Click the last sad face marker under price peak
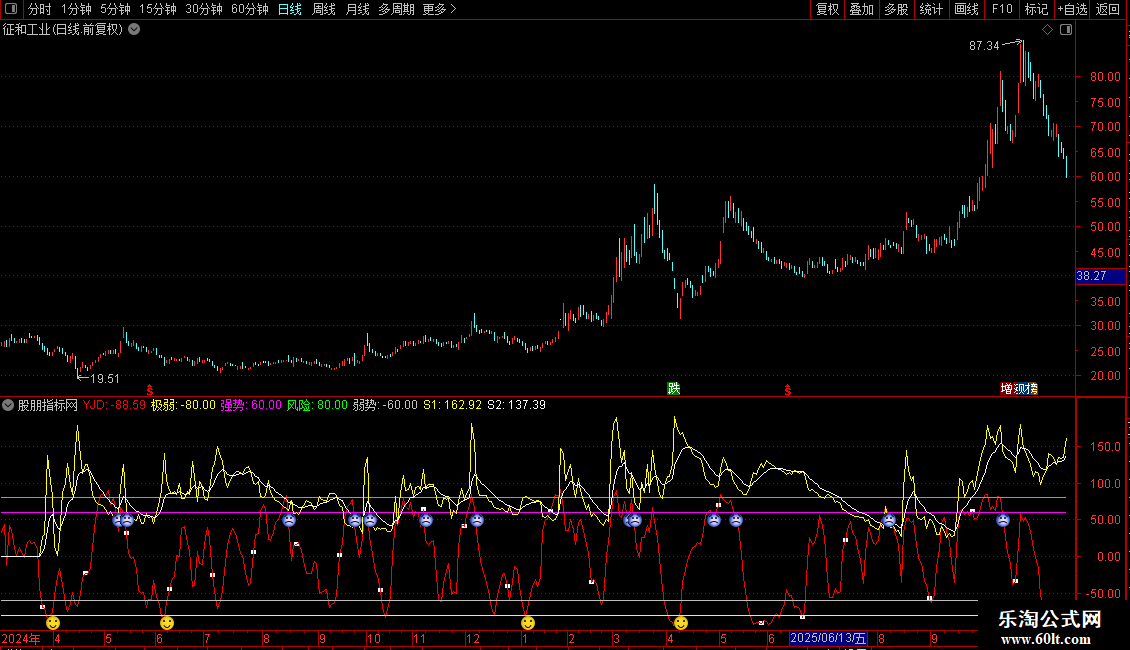The width and height of the screenshot is (1130, 650). (x=1002, y=520)
